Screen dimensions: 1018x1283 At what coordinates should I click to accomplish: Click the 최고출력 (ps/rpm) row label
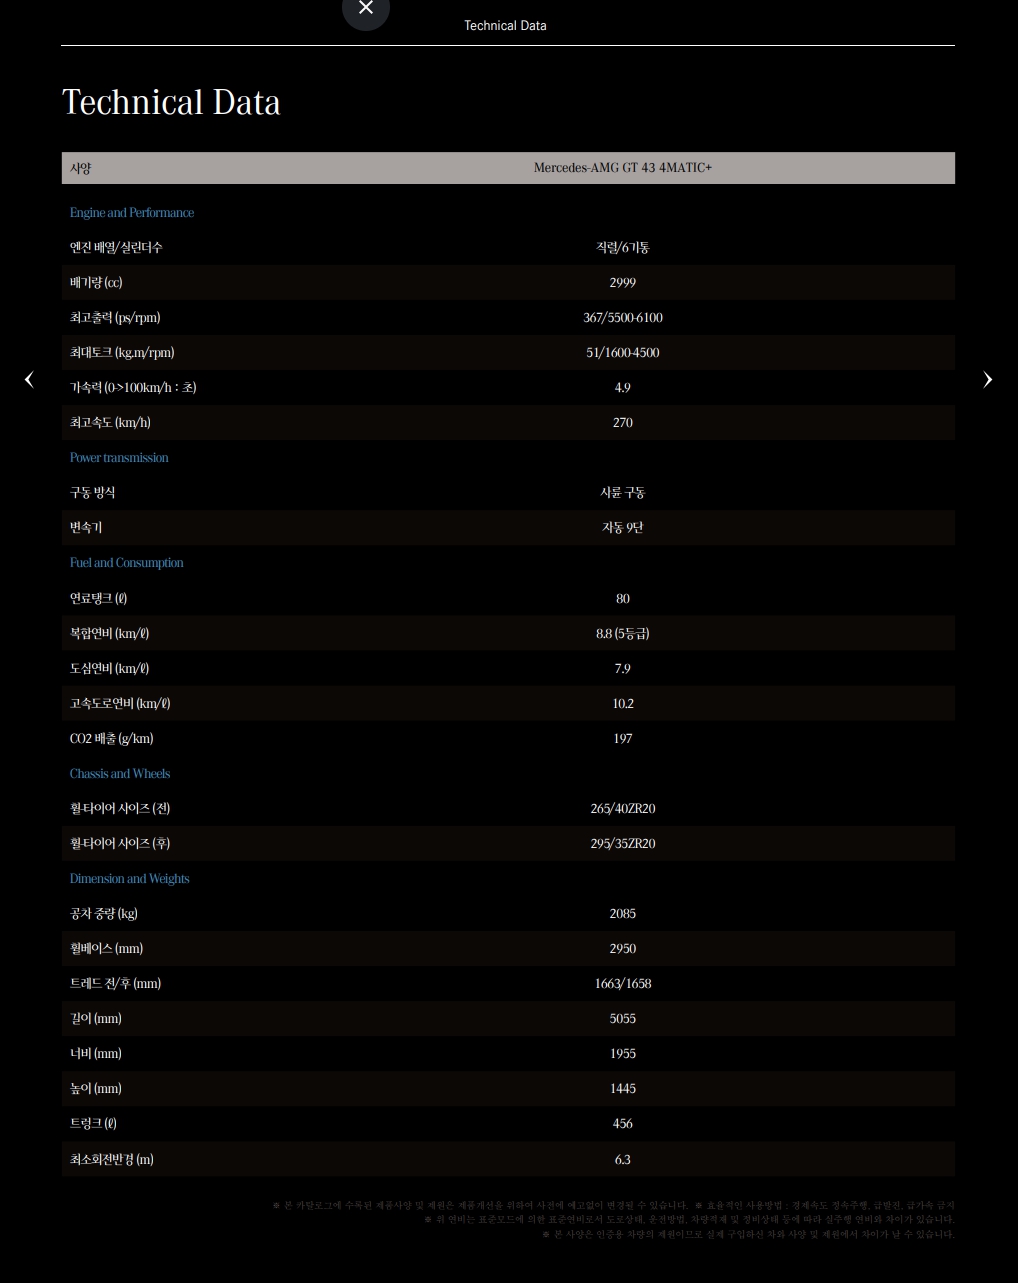point(115,318)
